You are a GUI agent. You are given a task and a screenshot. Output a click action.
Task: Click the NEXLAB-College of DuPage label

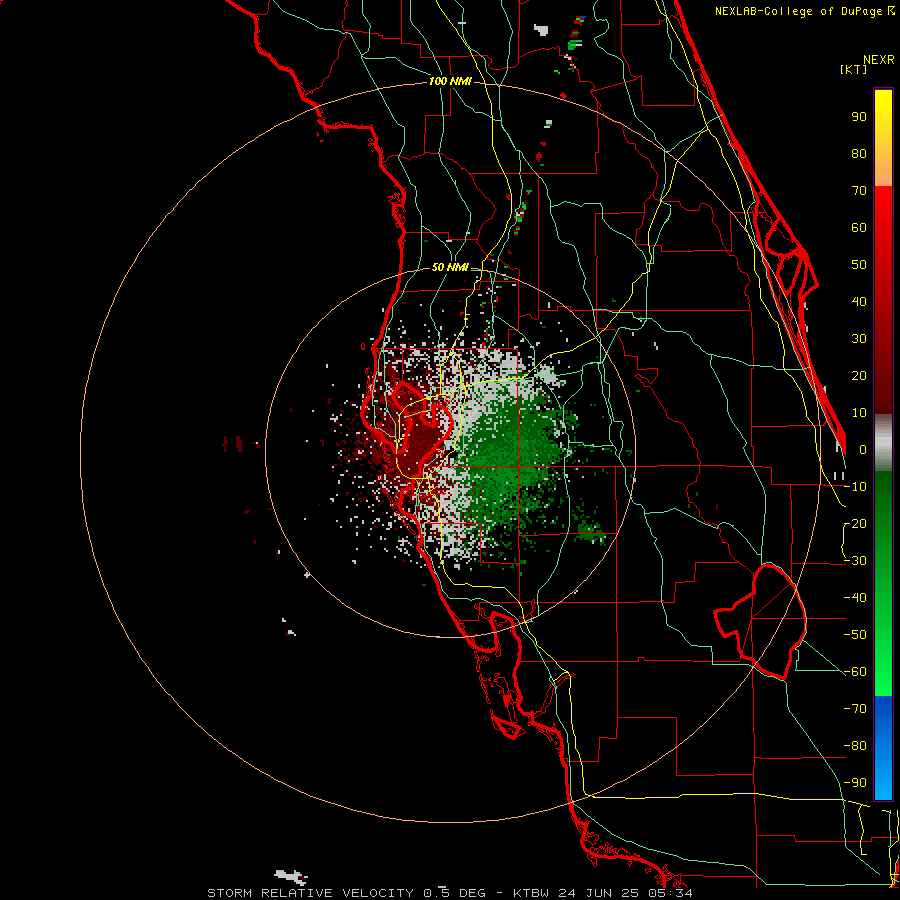tap(801, 11)
